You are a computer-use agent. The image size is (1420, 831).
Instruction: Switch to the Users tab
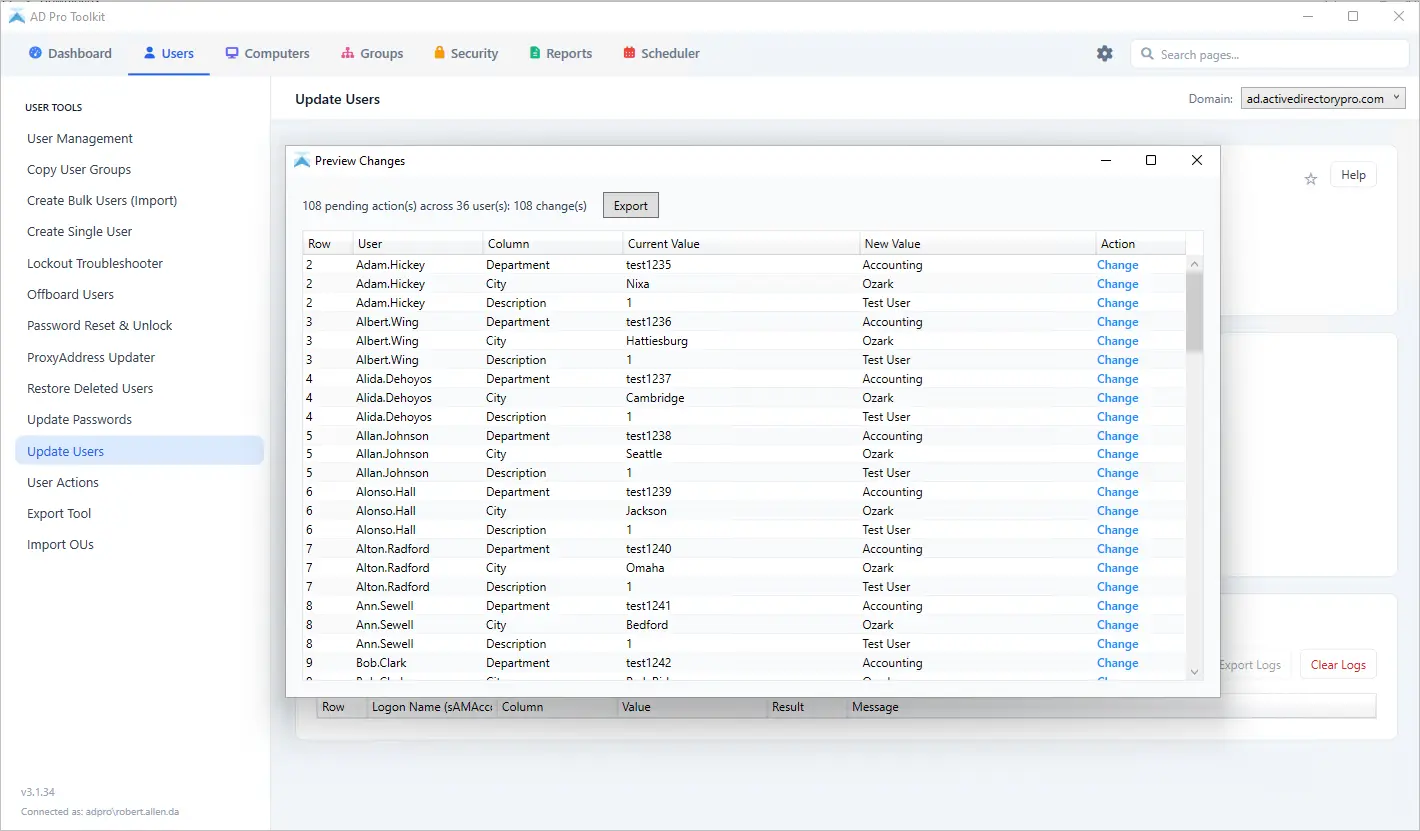click(x=169, y=54)
